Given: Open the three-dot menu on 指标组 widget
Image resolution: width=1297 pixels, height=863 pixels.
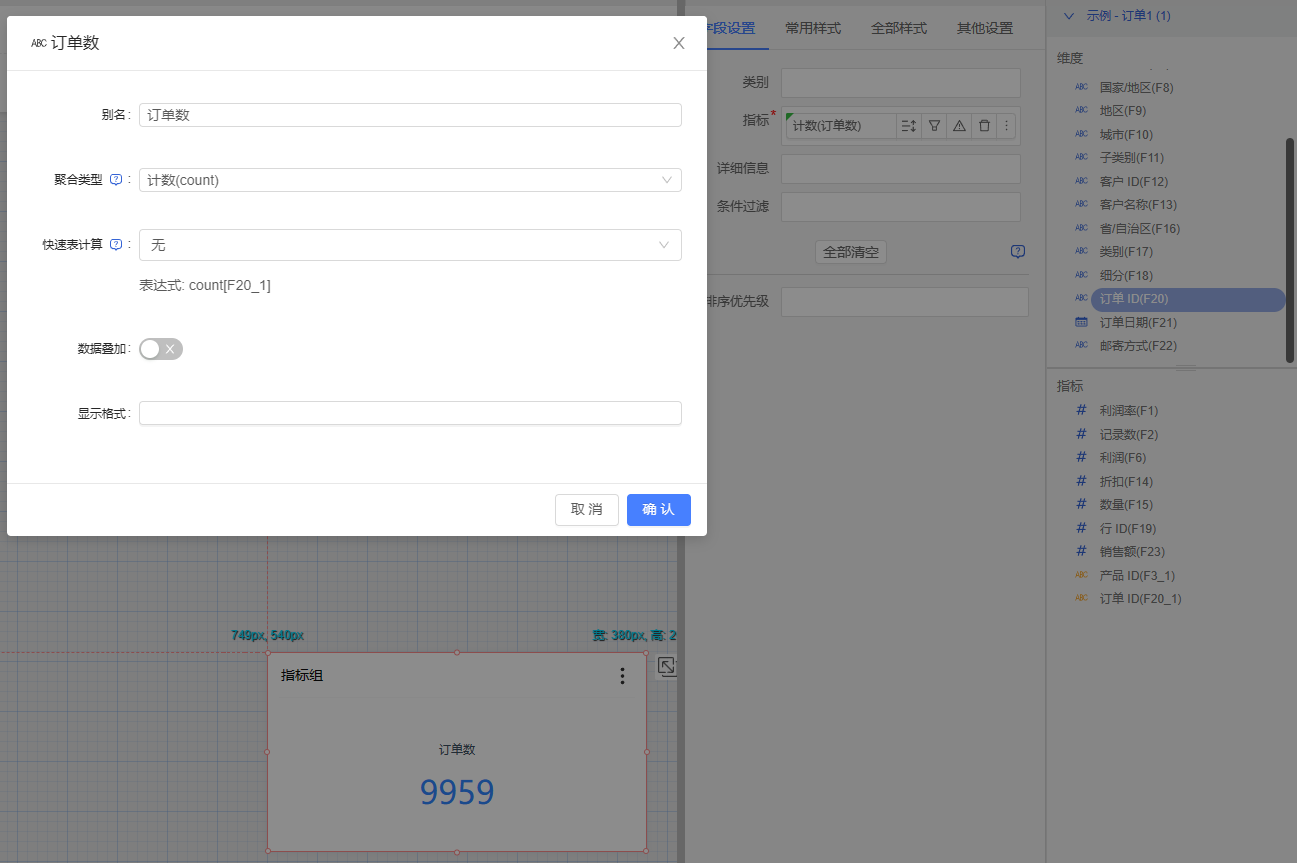Looking at the screenshot, I should click(622, 676).
